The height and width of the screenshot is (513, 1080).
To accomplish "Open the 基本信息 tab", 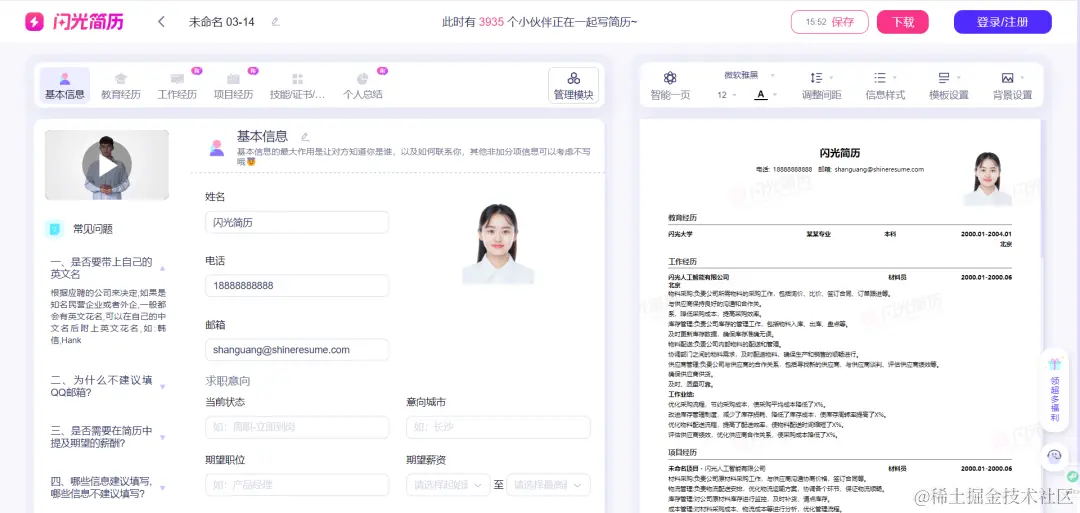I will click(65, 85).
